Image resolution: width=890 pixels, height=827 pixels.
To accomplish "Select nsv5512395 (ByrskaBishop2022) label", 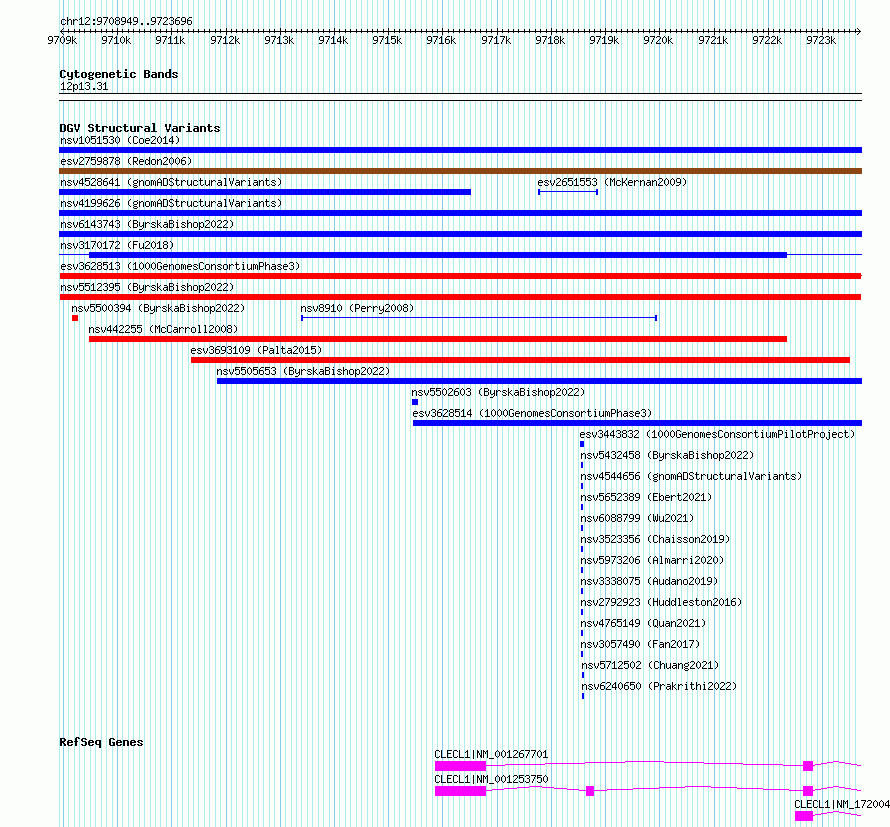I will coord(147,287).
